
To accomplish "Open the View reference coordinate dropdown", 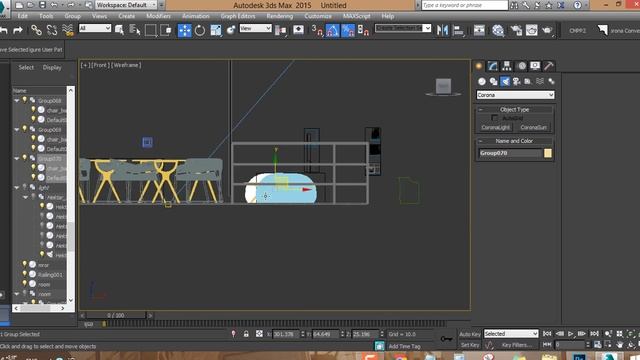I will pyautogui.click(x=256, y=28).
